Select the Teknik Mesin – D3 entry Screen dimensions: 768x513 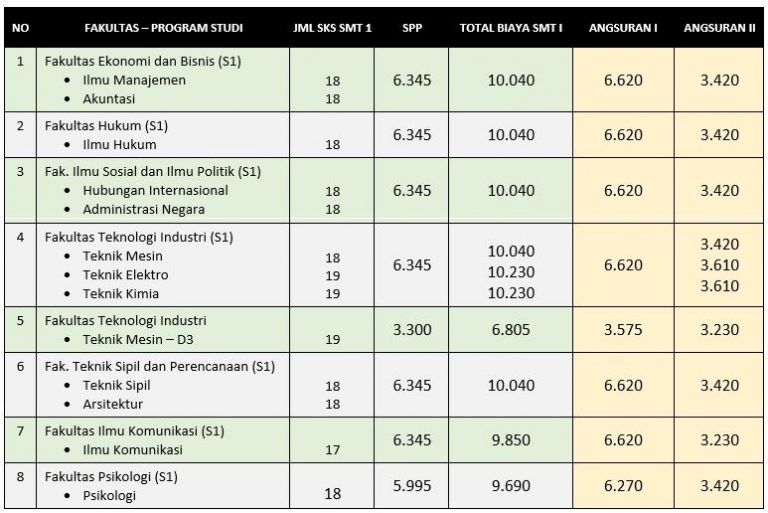click(138, 339)
